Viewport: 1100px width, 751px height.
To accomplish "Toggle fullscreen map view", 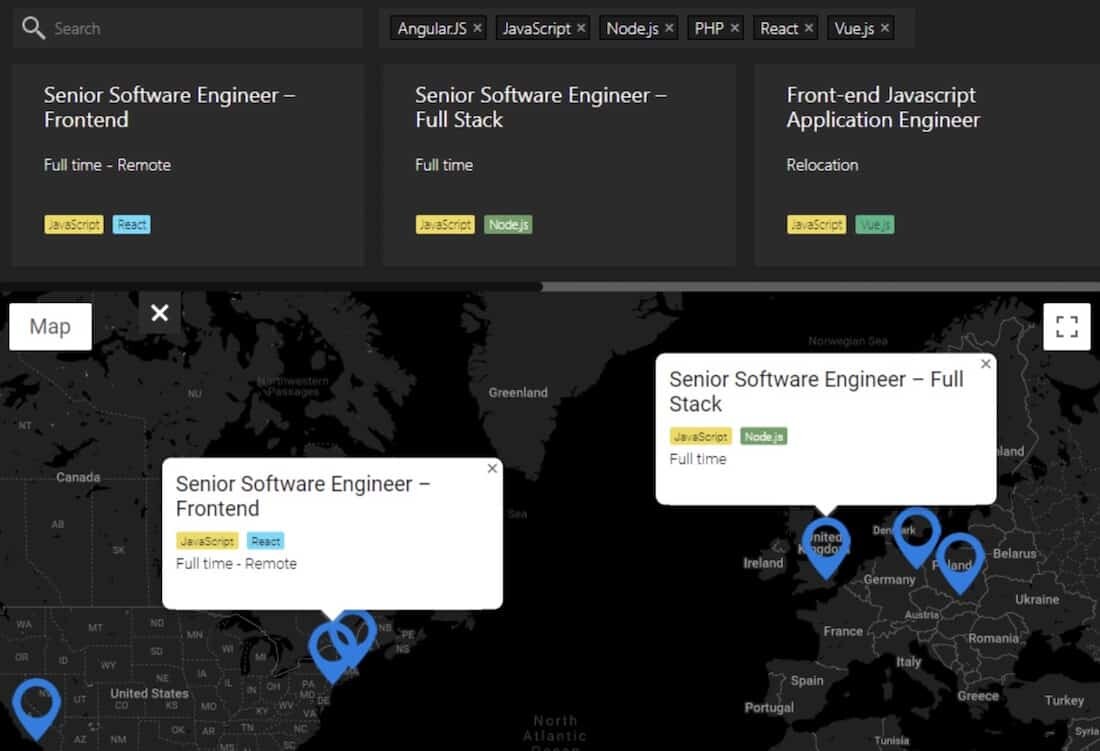I will (x=1066, y=327).
